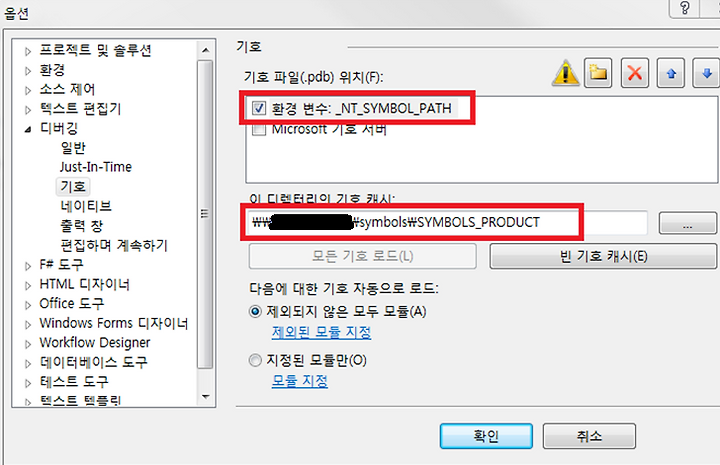The width and height of the screenshot is (720, 465).
Task: Select the 제외되지 않은 모든 모듈 radio button
Action: [x=255, y=312]
